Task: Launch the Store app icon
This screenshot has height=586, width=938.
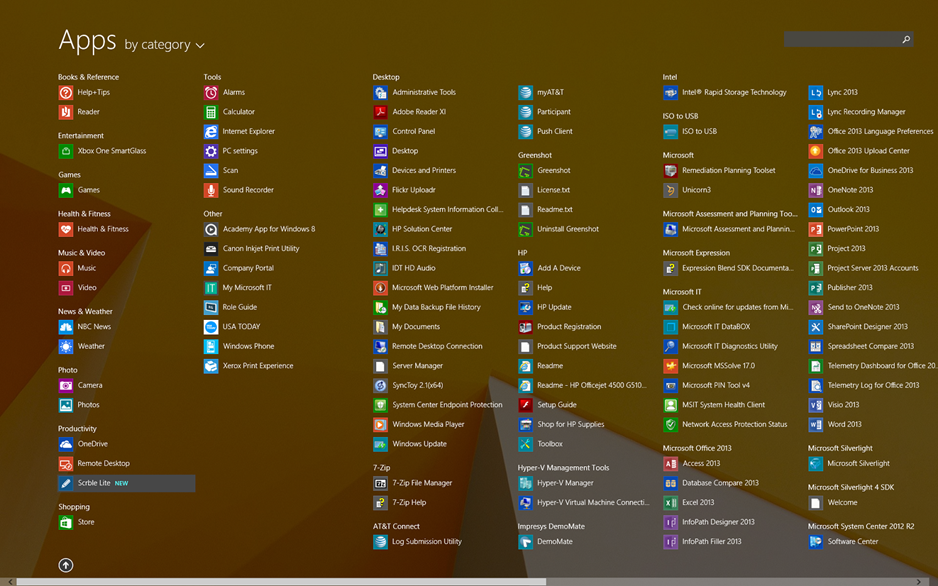Action: (x=66, y=522)
